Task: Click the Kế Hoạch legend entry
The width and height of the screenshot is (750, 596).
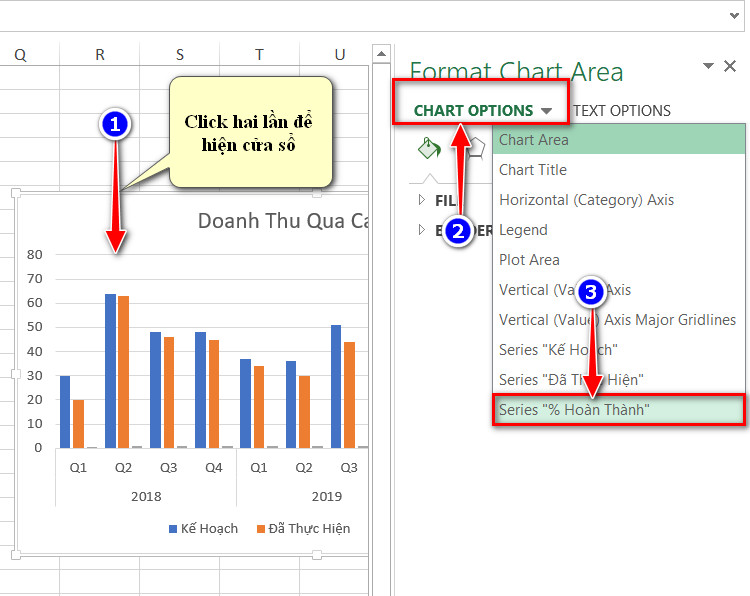Action: (x=204, y=529)
